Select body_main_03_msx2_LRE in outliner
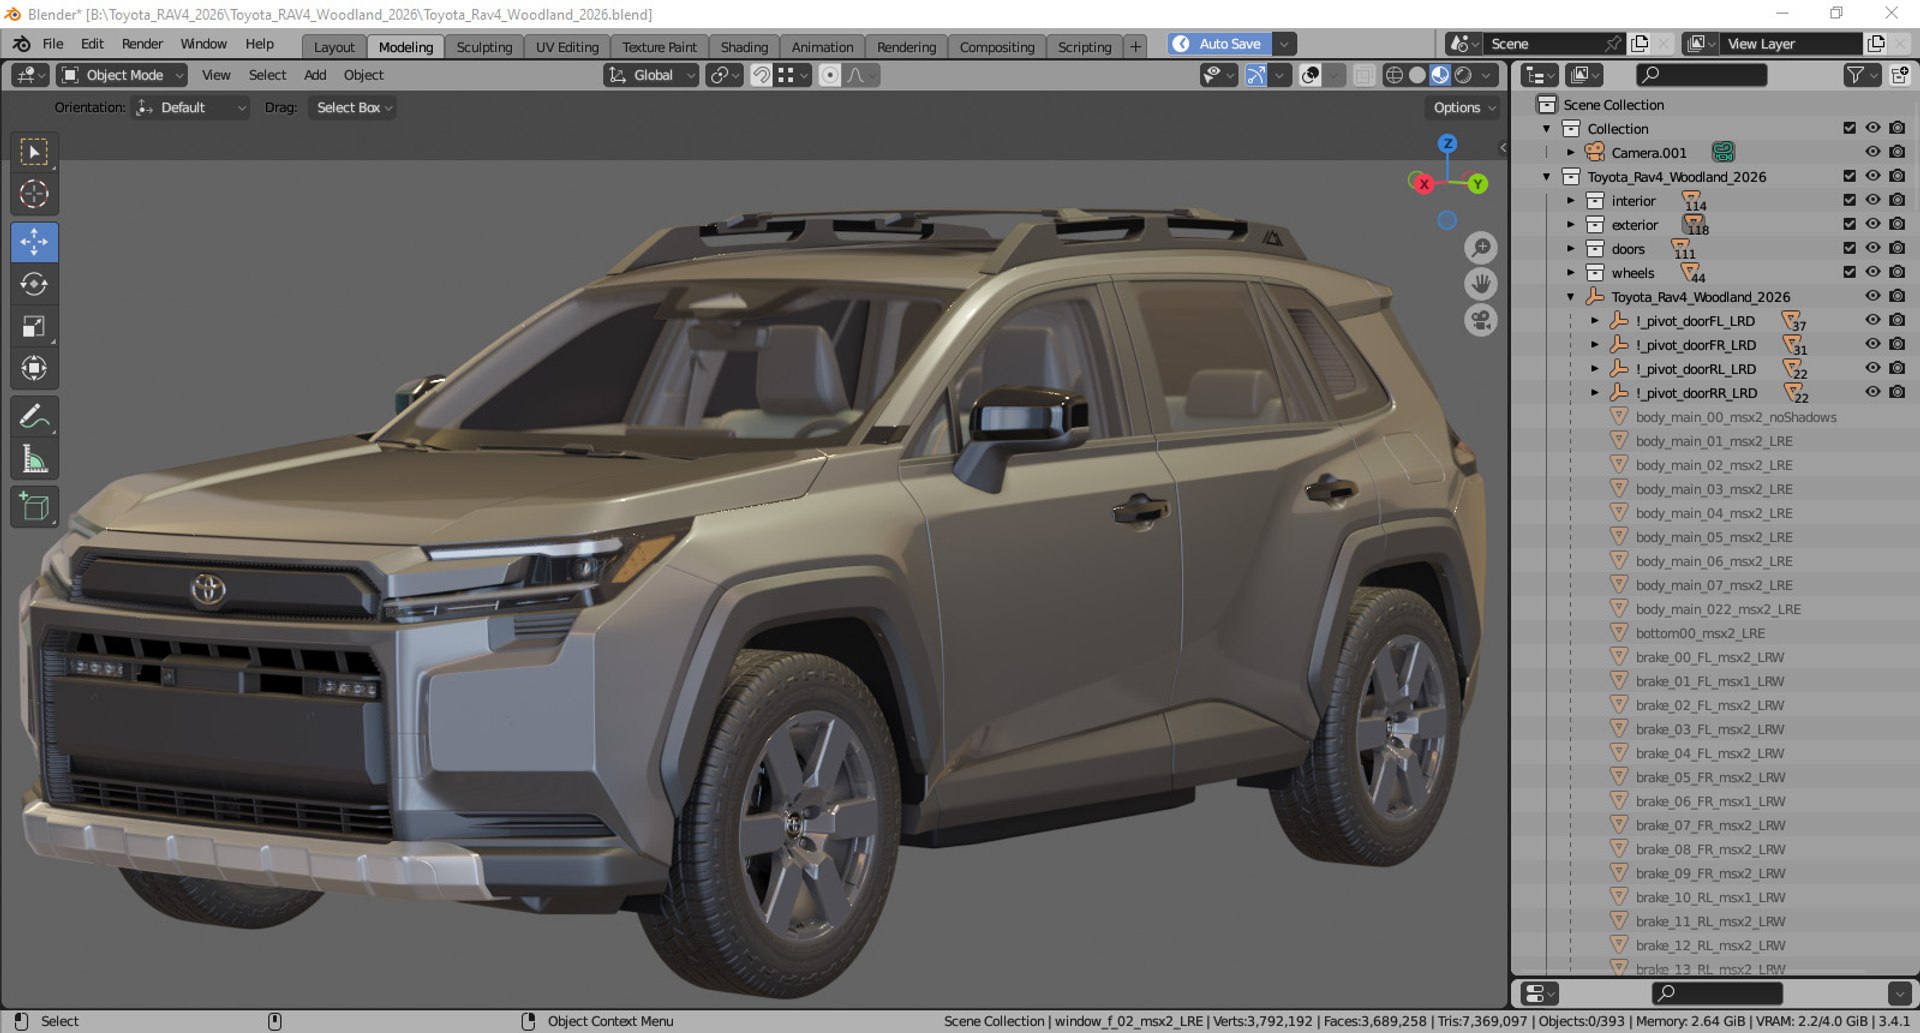This screenshot has width=1920, height=1033. click(x=1713, y=489)
